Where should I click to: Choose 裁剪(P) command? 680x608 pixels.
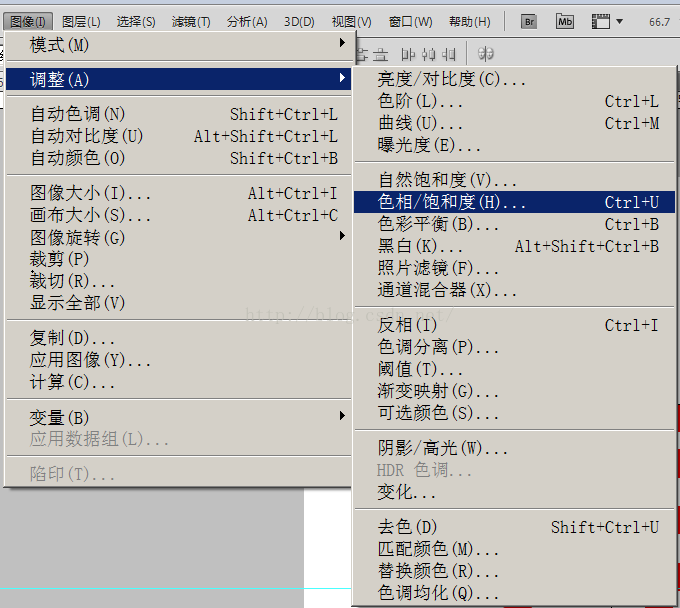[x=179, y=259]
